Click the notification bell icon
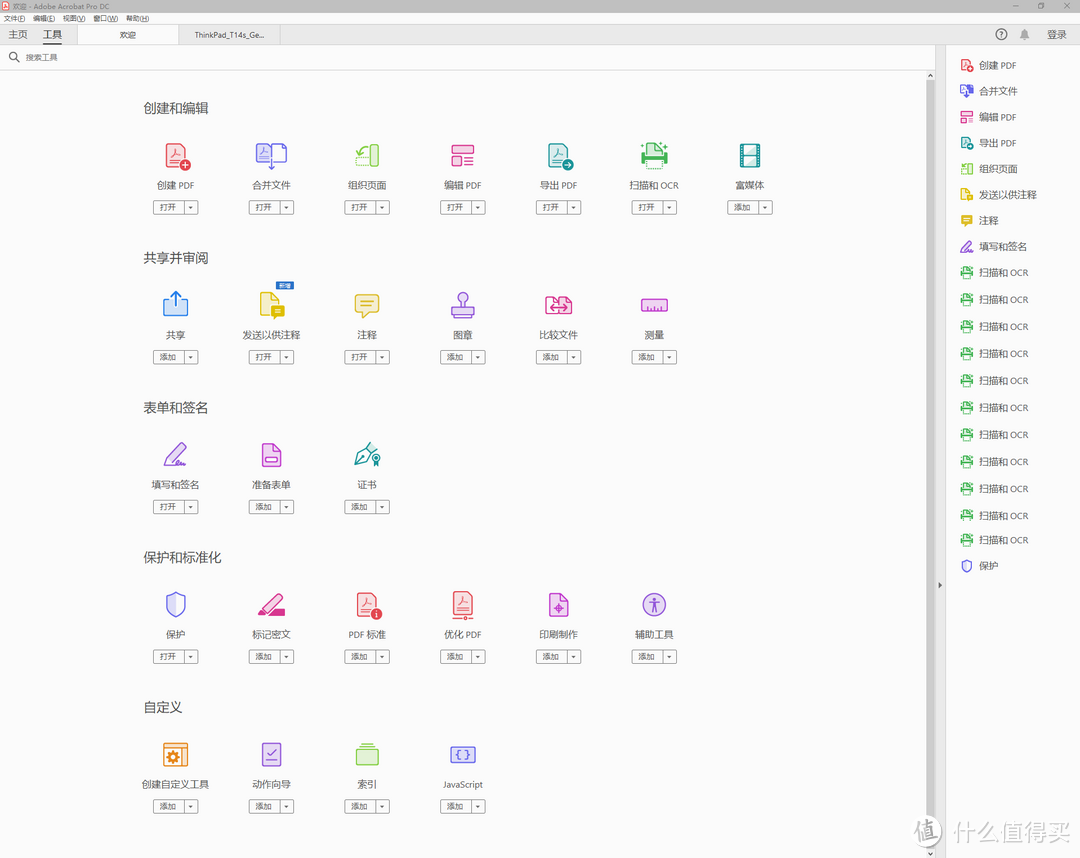The width and height of the screenshot is (1080, 858). tap(1024, 35)
